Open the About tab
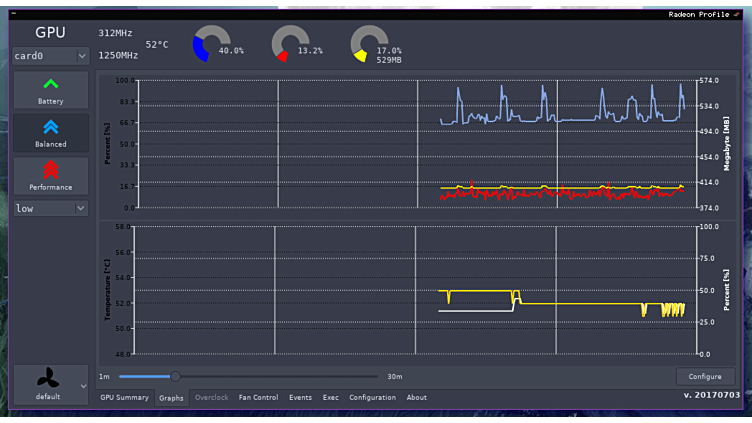This screenshot has width=752, height=423. tap(416, 397)
